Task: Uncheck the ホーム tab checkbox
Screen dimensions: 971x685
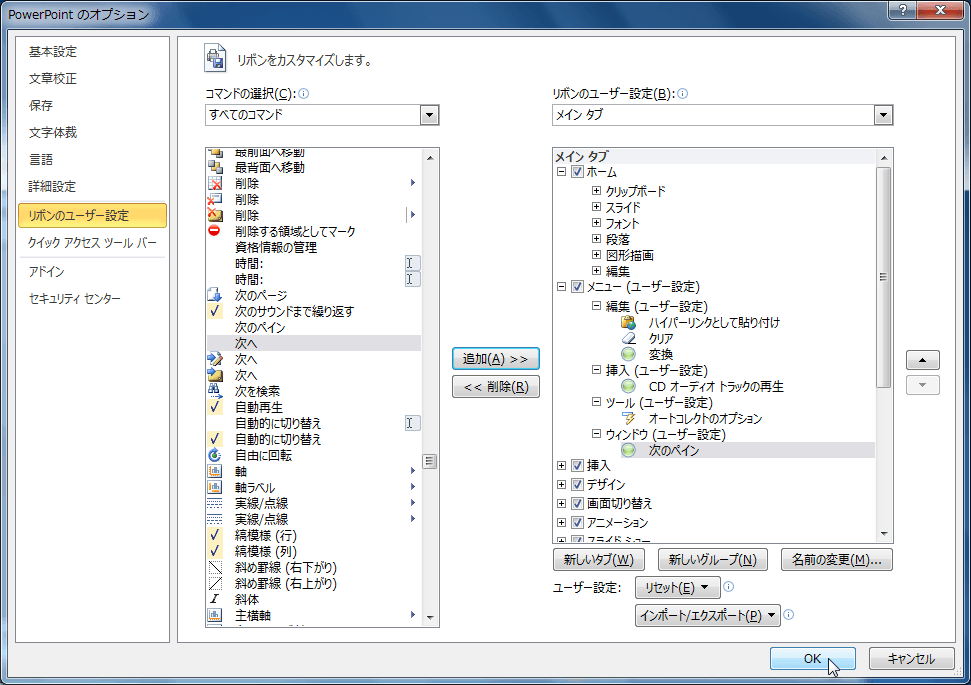Action: pos(577,172)
